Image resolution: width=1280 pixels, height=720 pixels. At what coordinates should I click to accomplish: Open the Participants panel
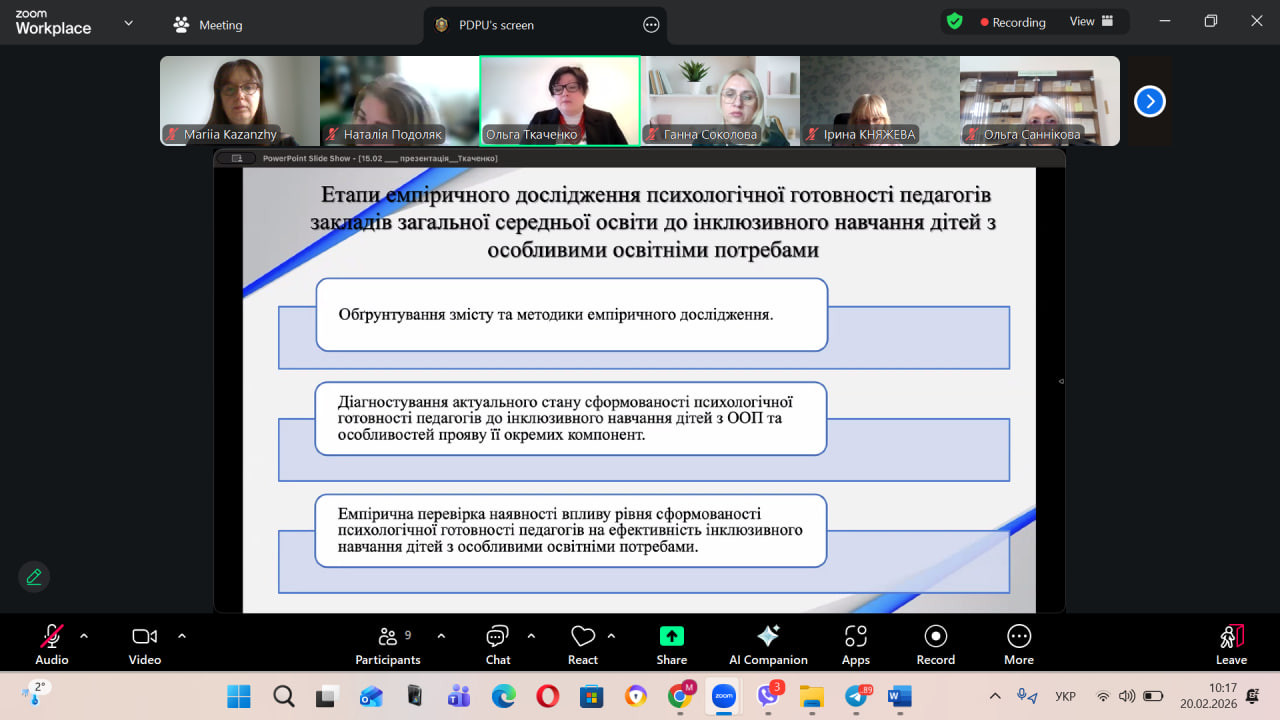click(388, 644)
